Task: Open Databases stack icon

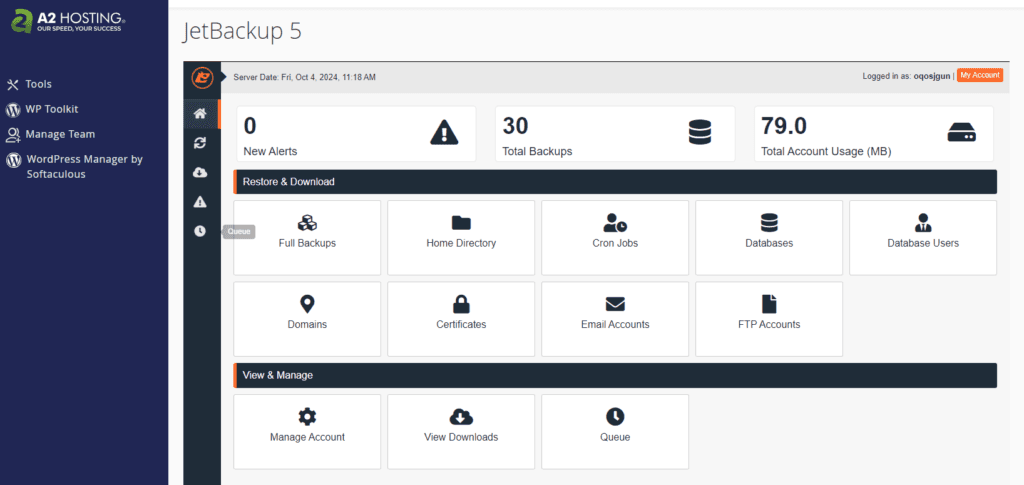Action: 769,223
